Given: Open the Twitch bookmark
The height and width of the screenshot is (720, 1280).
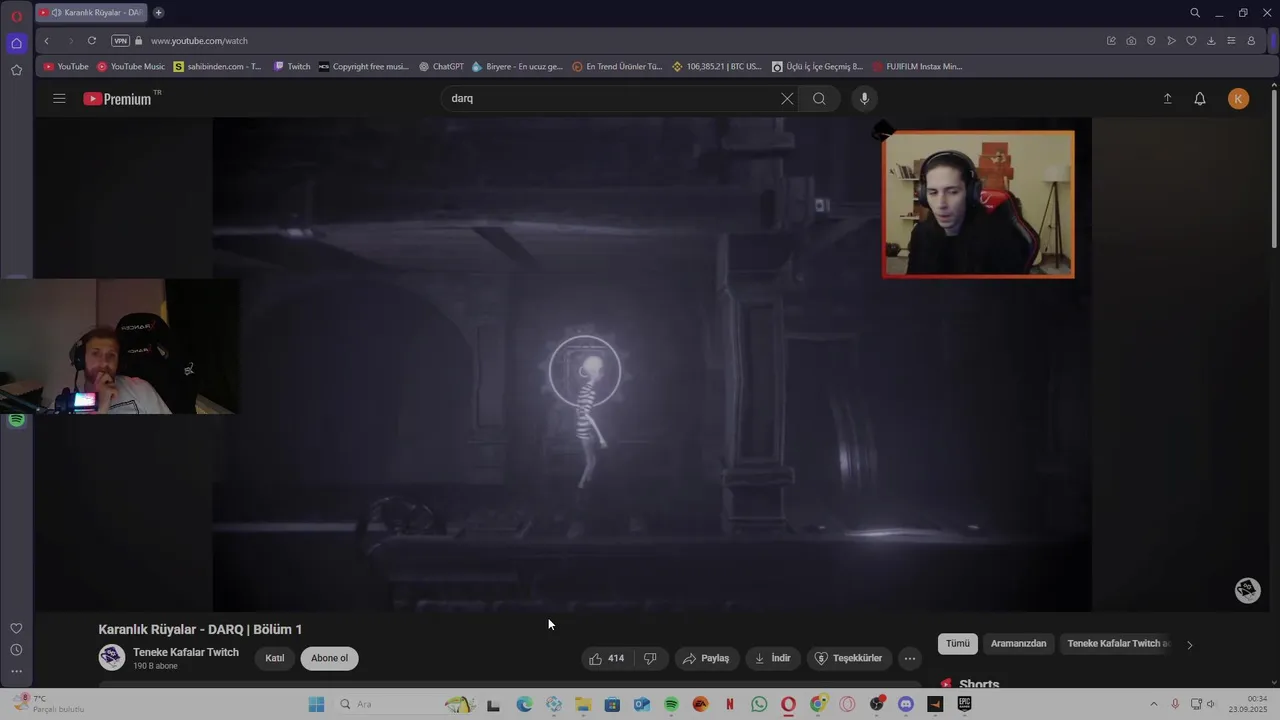Looking at the screenshot, I should pos(292,67).
